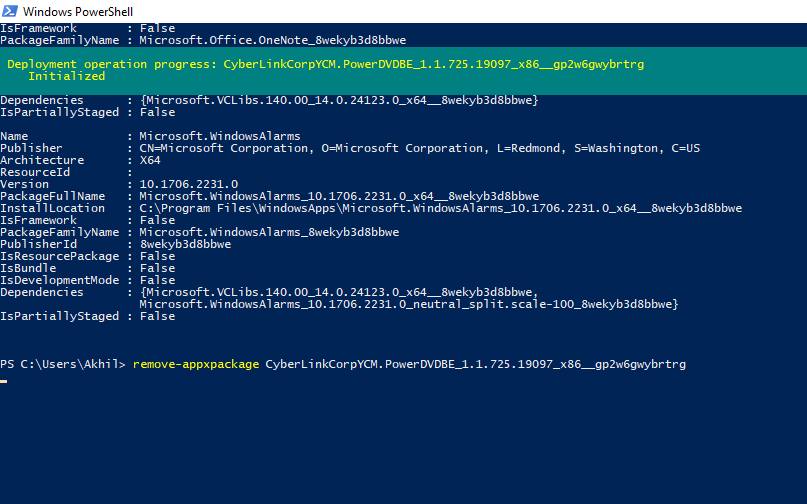Click the PublisherId value 8wekyb3d8bbwe
Screen dimensions: 807x504
point(185,244)
